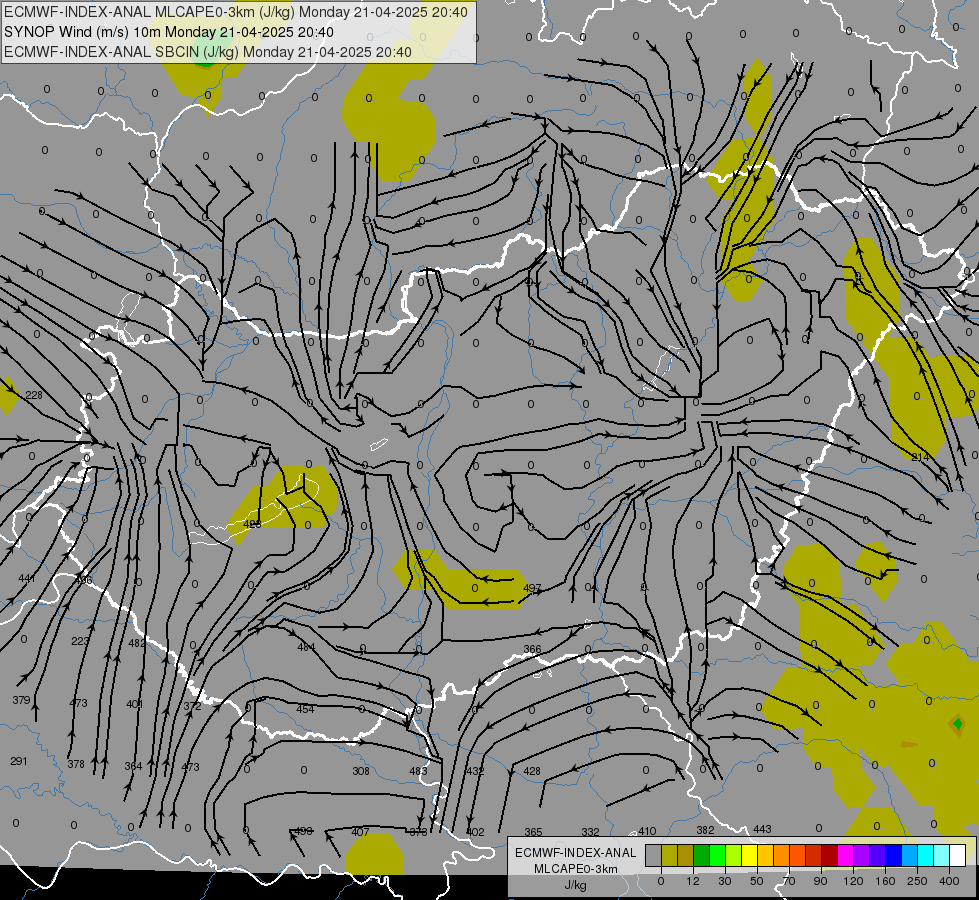
Task: Click the dark green legend swatch at the 12 tick
Action: pos(702,855)
